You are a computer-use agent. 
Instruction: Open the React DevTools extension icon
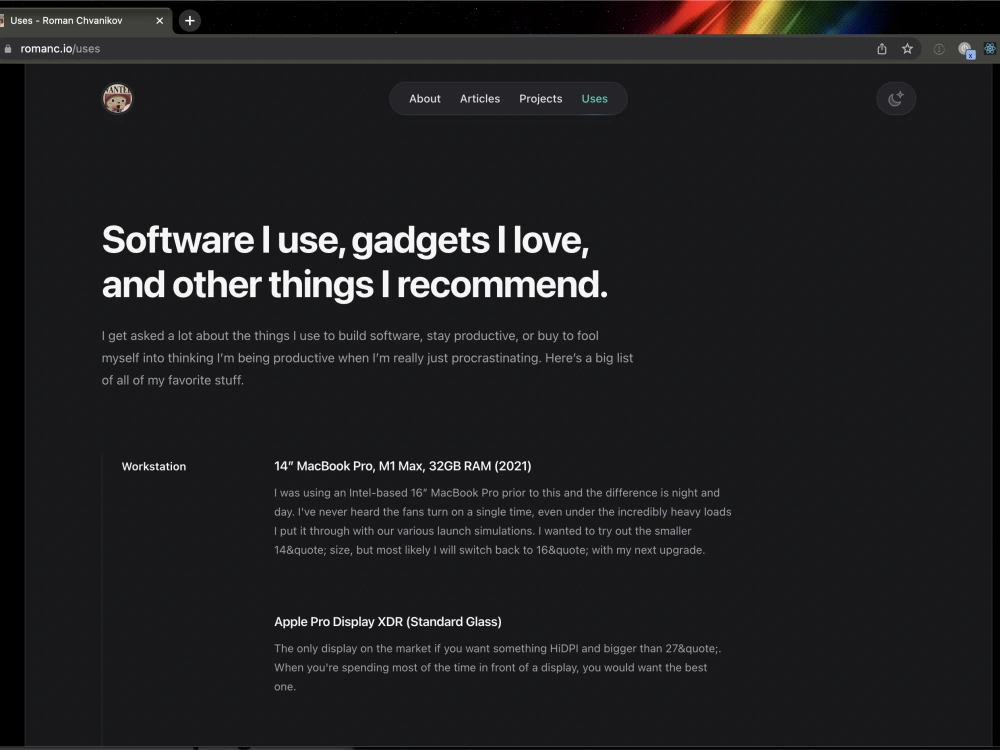point(990,48)
